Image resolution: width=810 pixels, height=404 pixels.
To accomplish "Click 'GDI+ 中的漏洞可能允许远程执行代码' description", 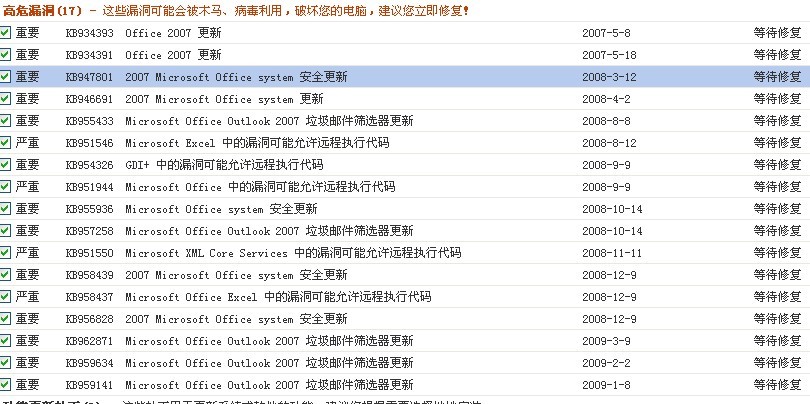I will 224,165.
